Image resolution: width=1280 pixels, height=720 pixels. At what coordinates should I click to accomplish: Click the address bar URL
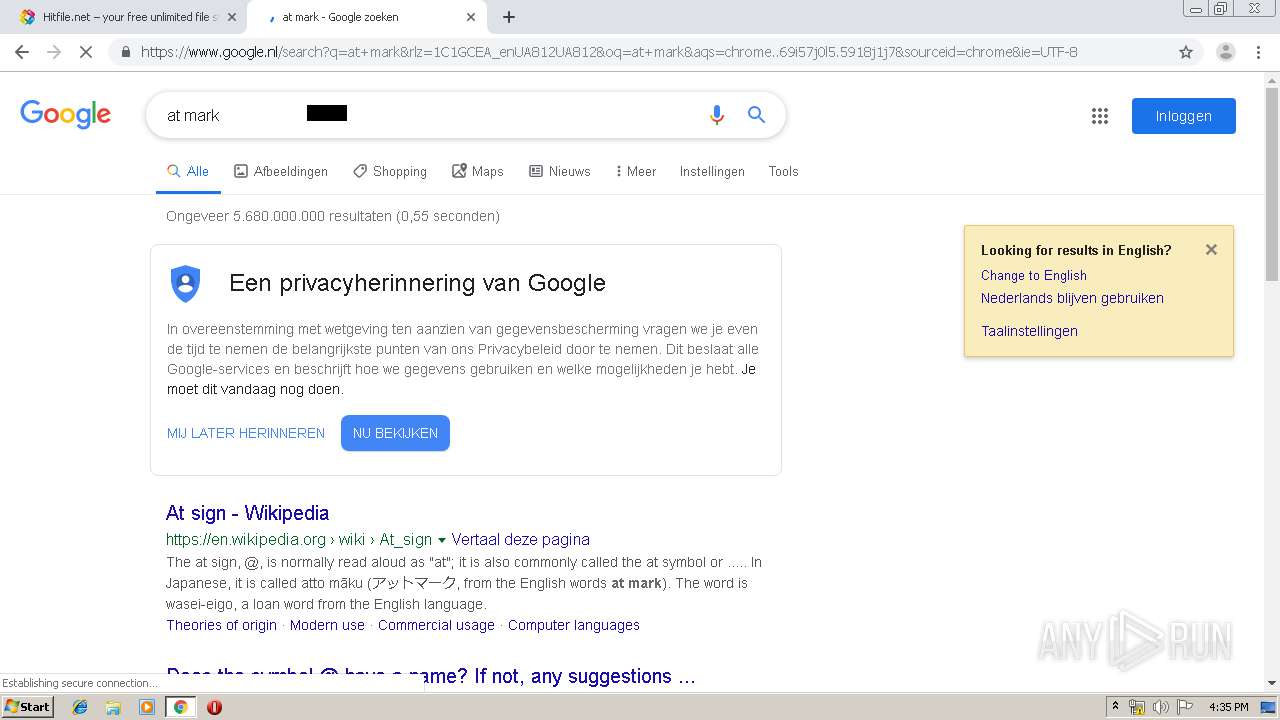point(609,52)
